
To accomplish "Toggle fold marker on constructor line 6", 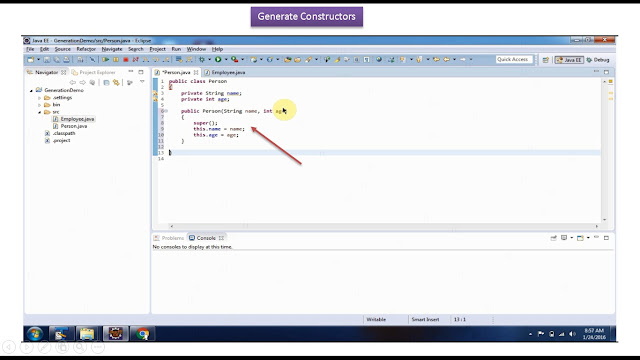I will (166, 111).
